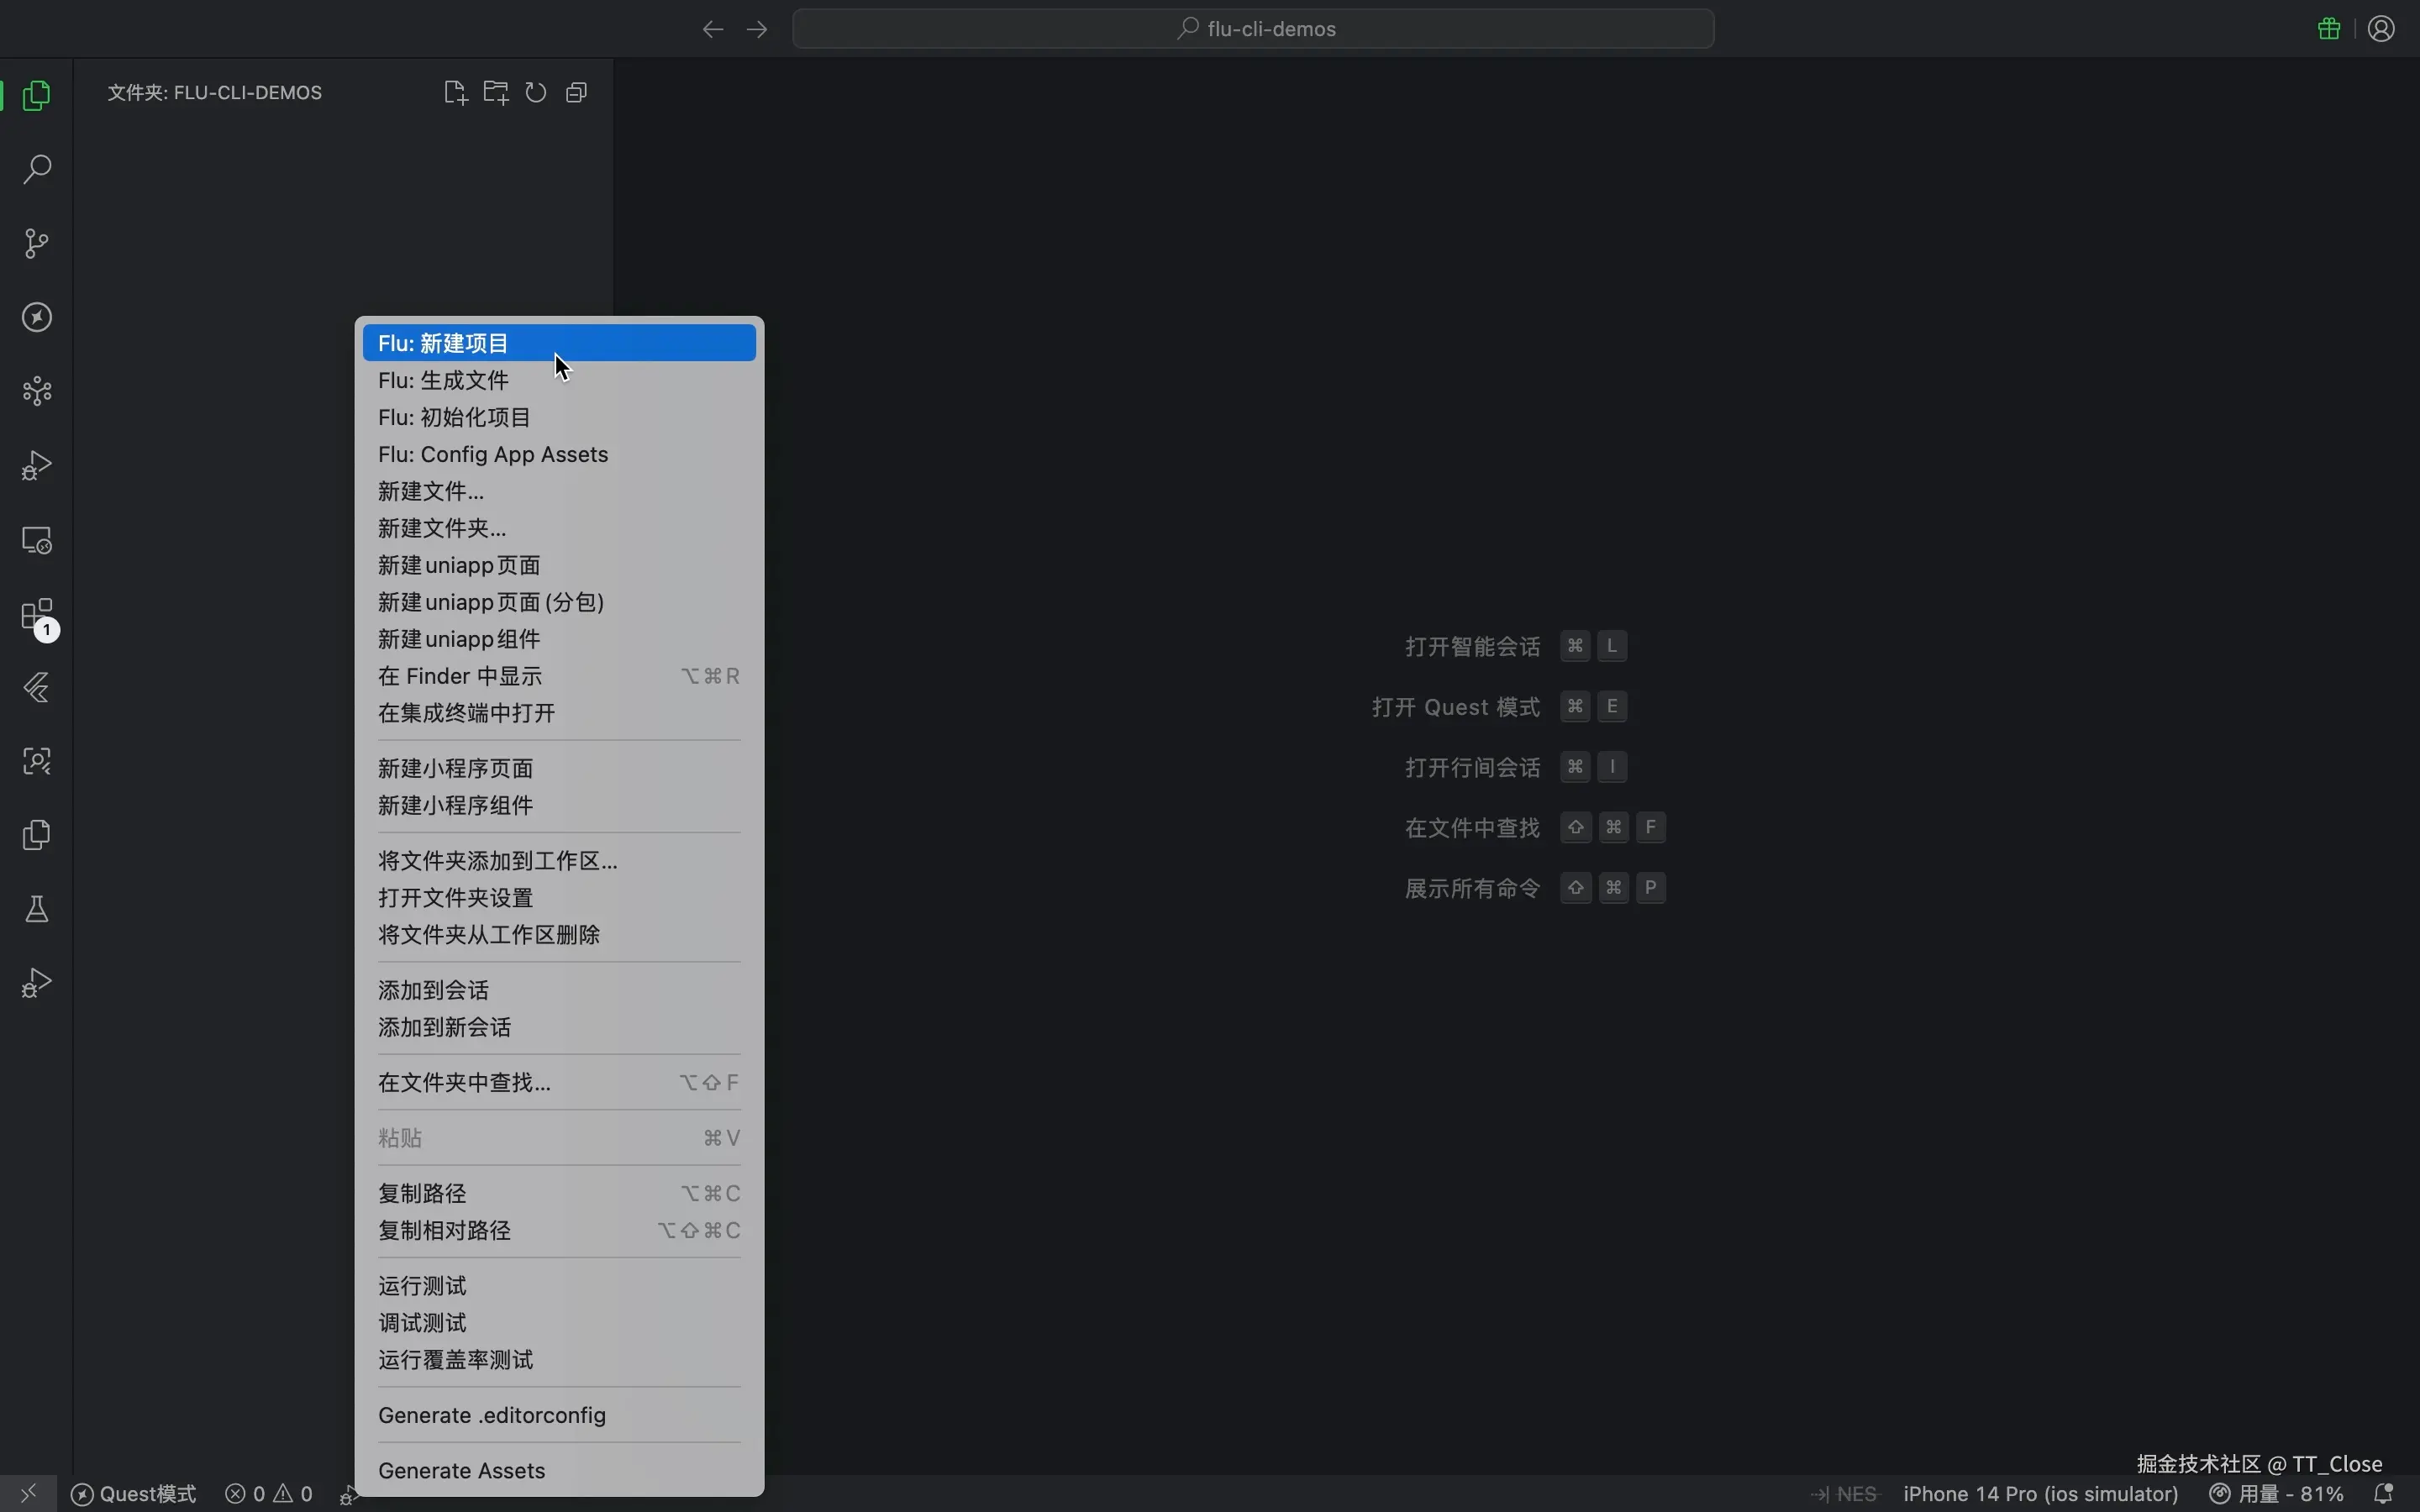Screen dimensions: 2420x1512
Task: Open the account menu at top right
Action: tap(2381, 28)
